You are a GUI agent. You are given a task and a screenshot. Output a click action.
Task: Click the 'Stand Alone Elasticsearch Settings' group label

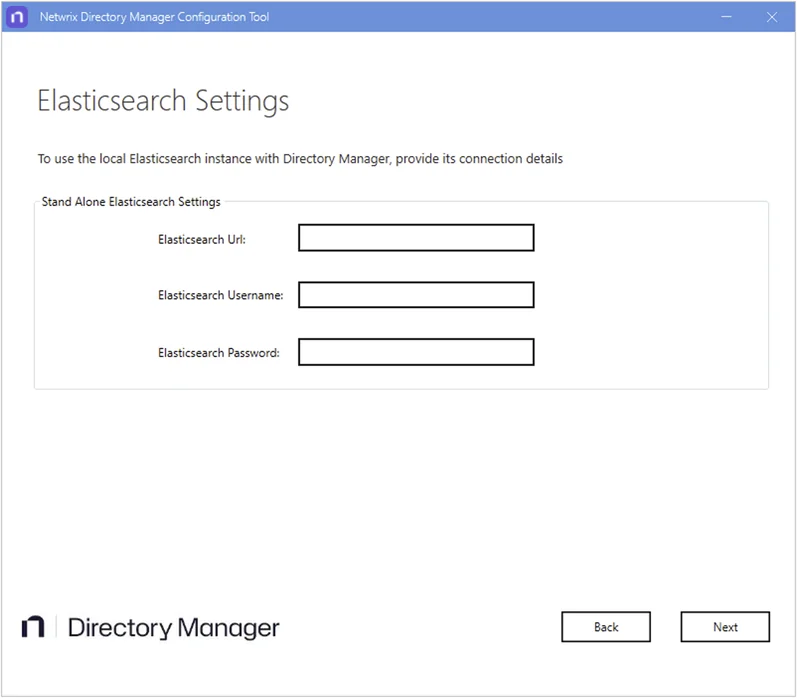pyautogui.click(x=131, y=202)
